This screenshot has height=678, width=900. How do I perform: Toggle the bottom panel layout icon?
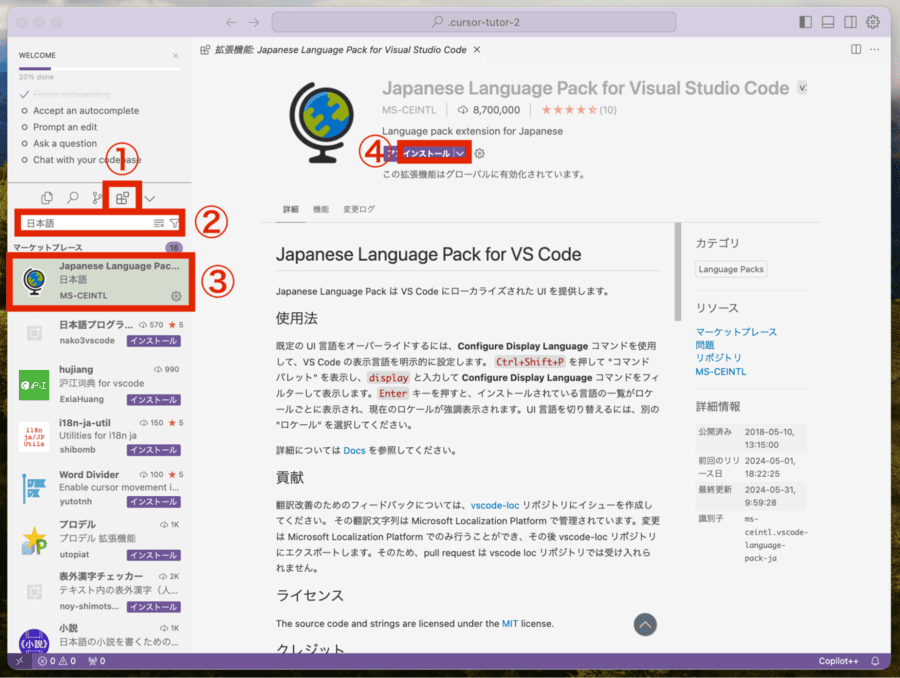828,22
